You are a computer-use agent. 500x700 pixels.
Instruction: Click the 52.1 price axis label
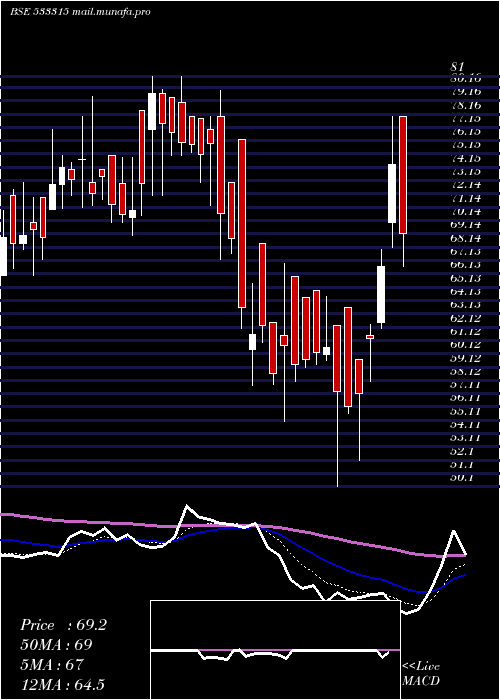click(x=462, y=451)
